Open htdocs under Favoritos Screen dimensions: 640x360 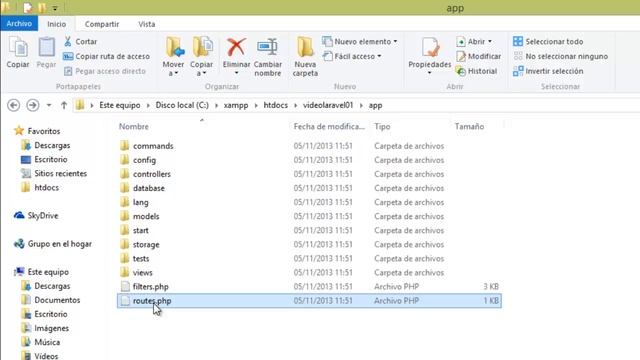[47, 188]
